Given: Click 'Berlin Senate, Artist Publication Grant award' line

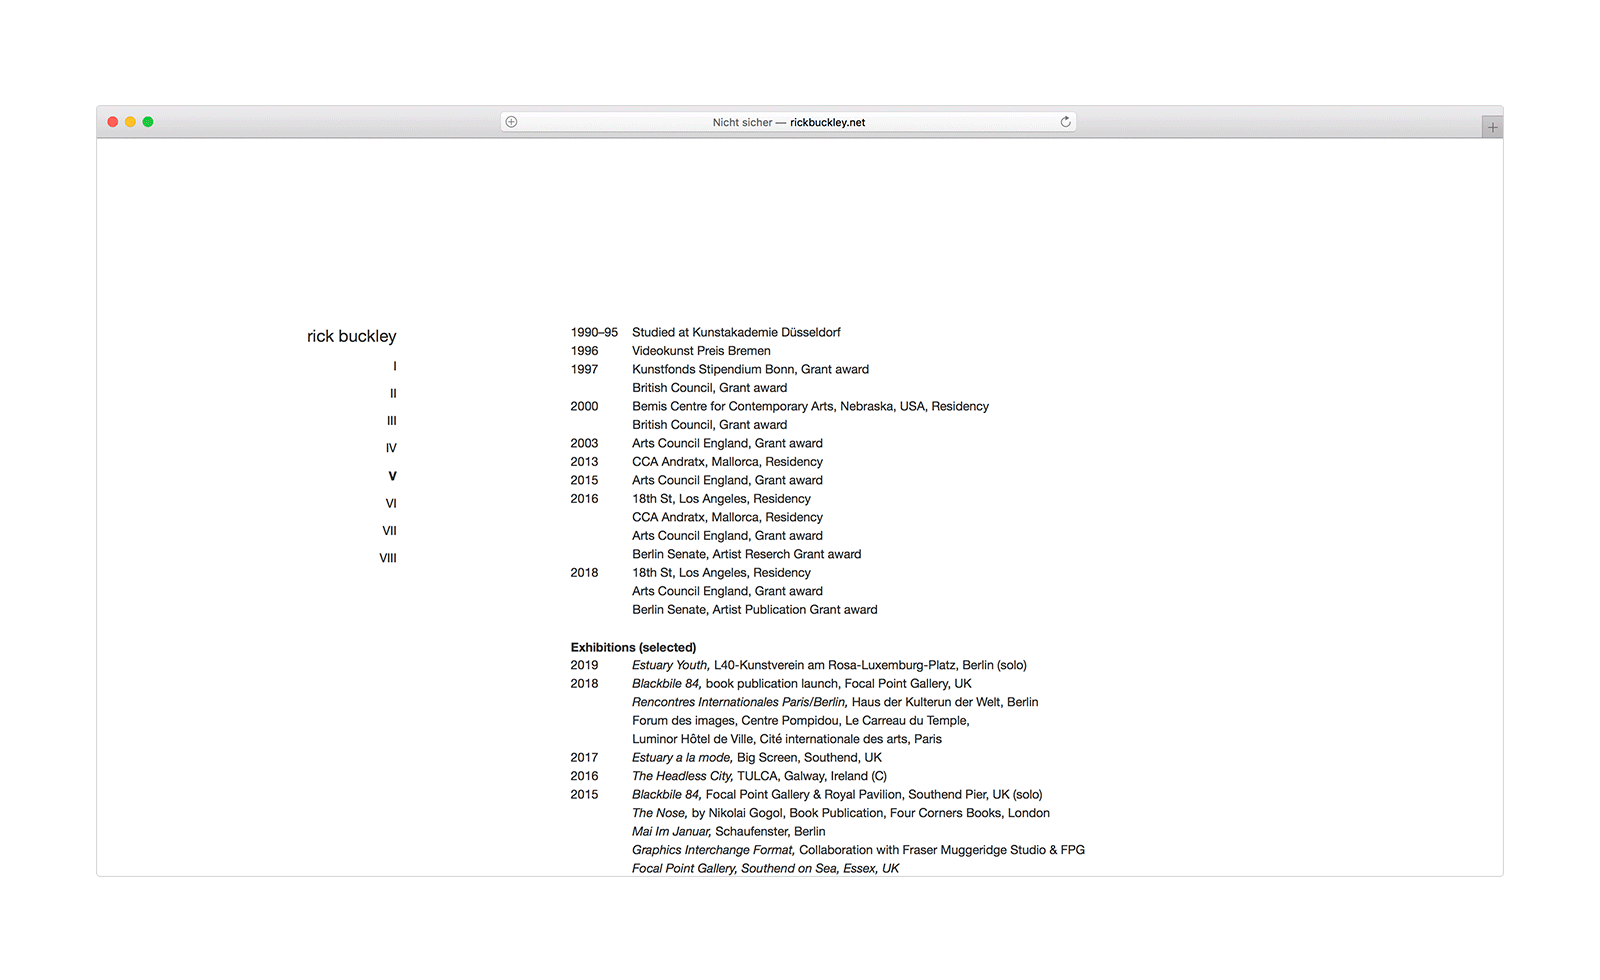Looking at the screenshot, I should (x=754, y=610).
